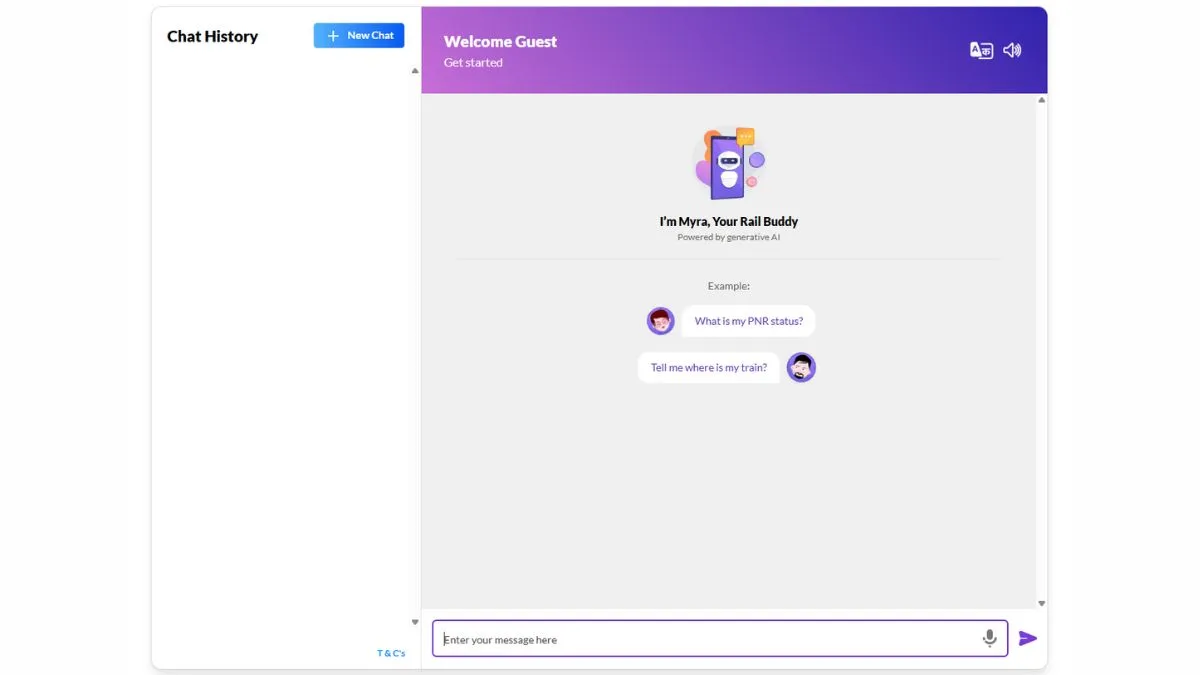Select the "What is my PNR status?" example
This screenshot has width=1200, height=675.
tap(748, 321)
